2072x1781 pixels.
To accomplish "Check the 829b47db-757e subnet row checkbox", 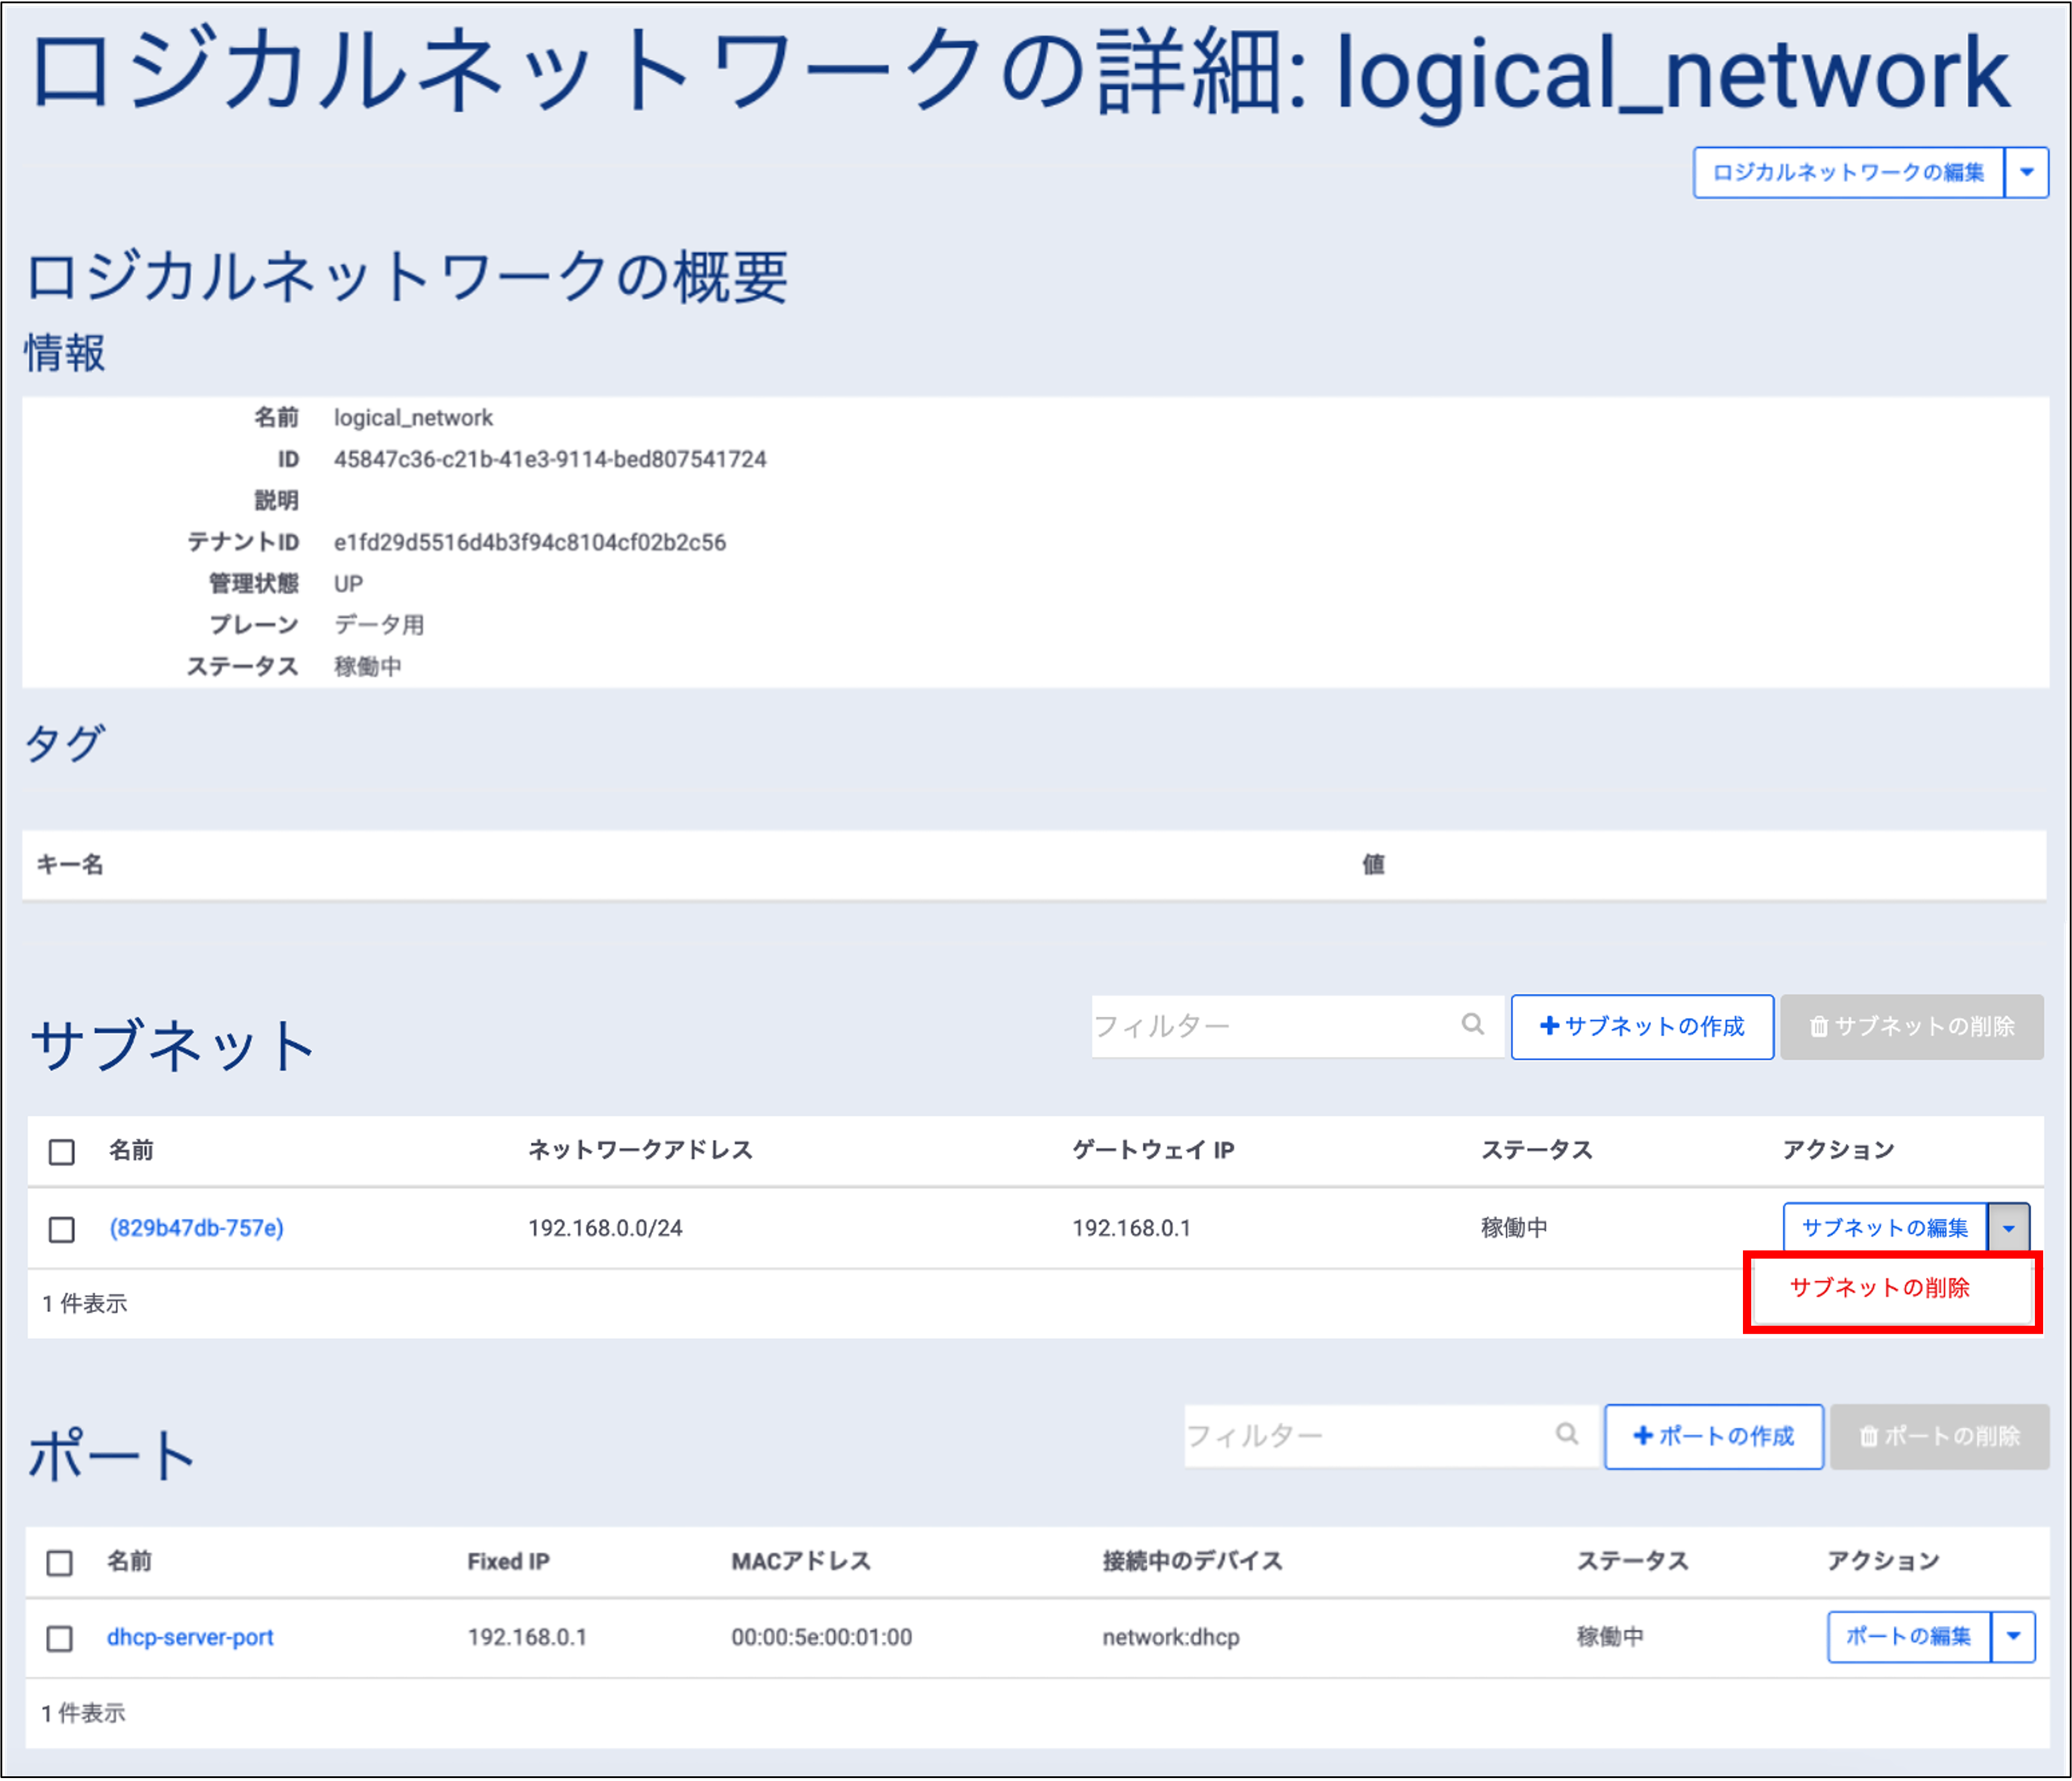I will tap(62, 1229).
